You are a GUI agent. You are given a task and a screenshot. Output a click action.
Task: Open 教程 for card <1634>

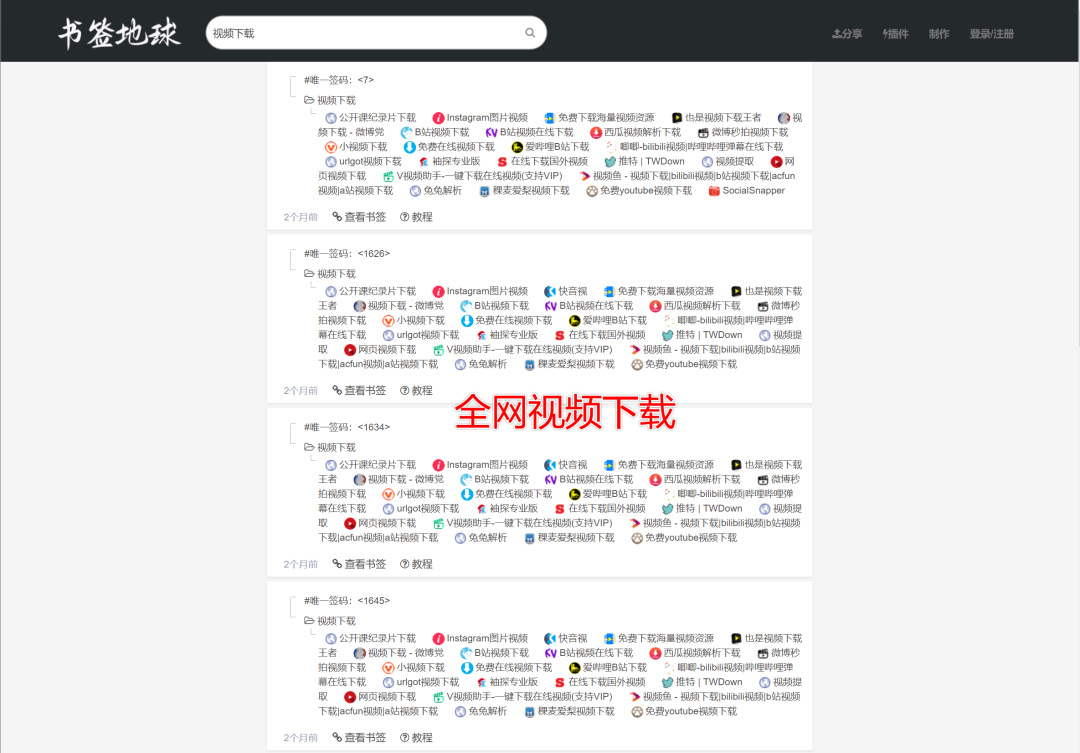tap(416, 564)
